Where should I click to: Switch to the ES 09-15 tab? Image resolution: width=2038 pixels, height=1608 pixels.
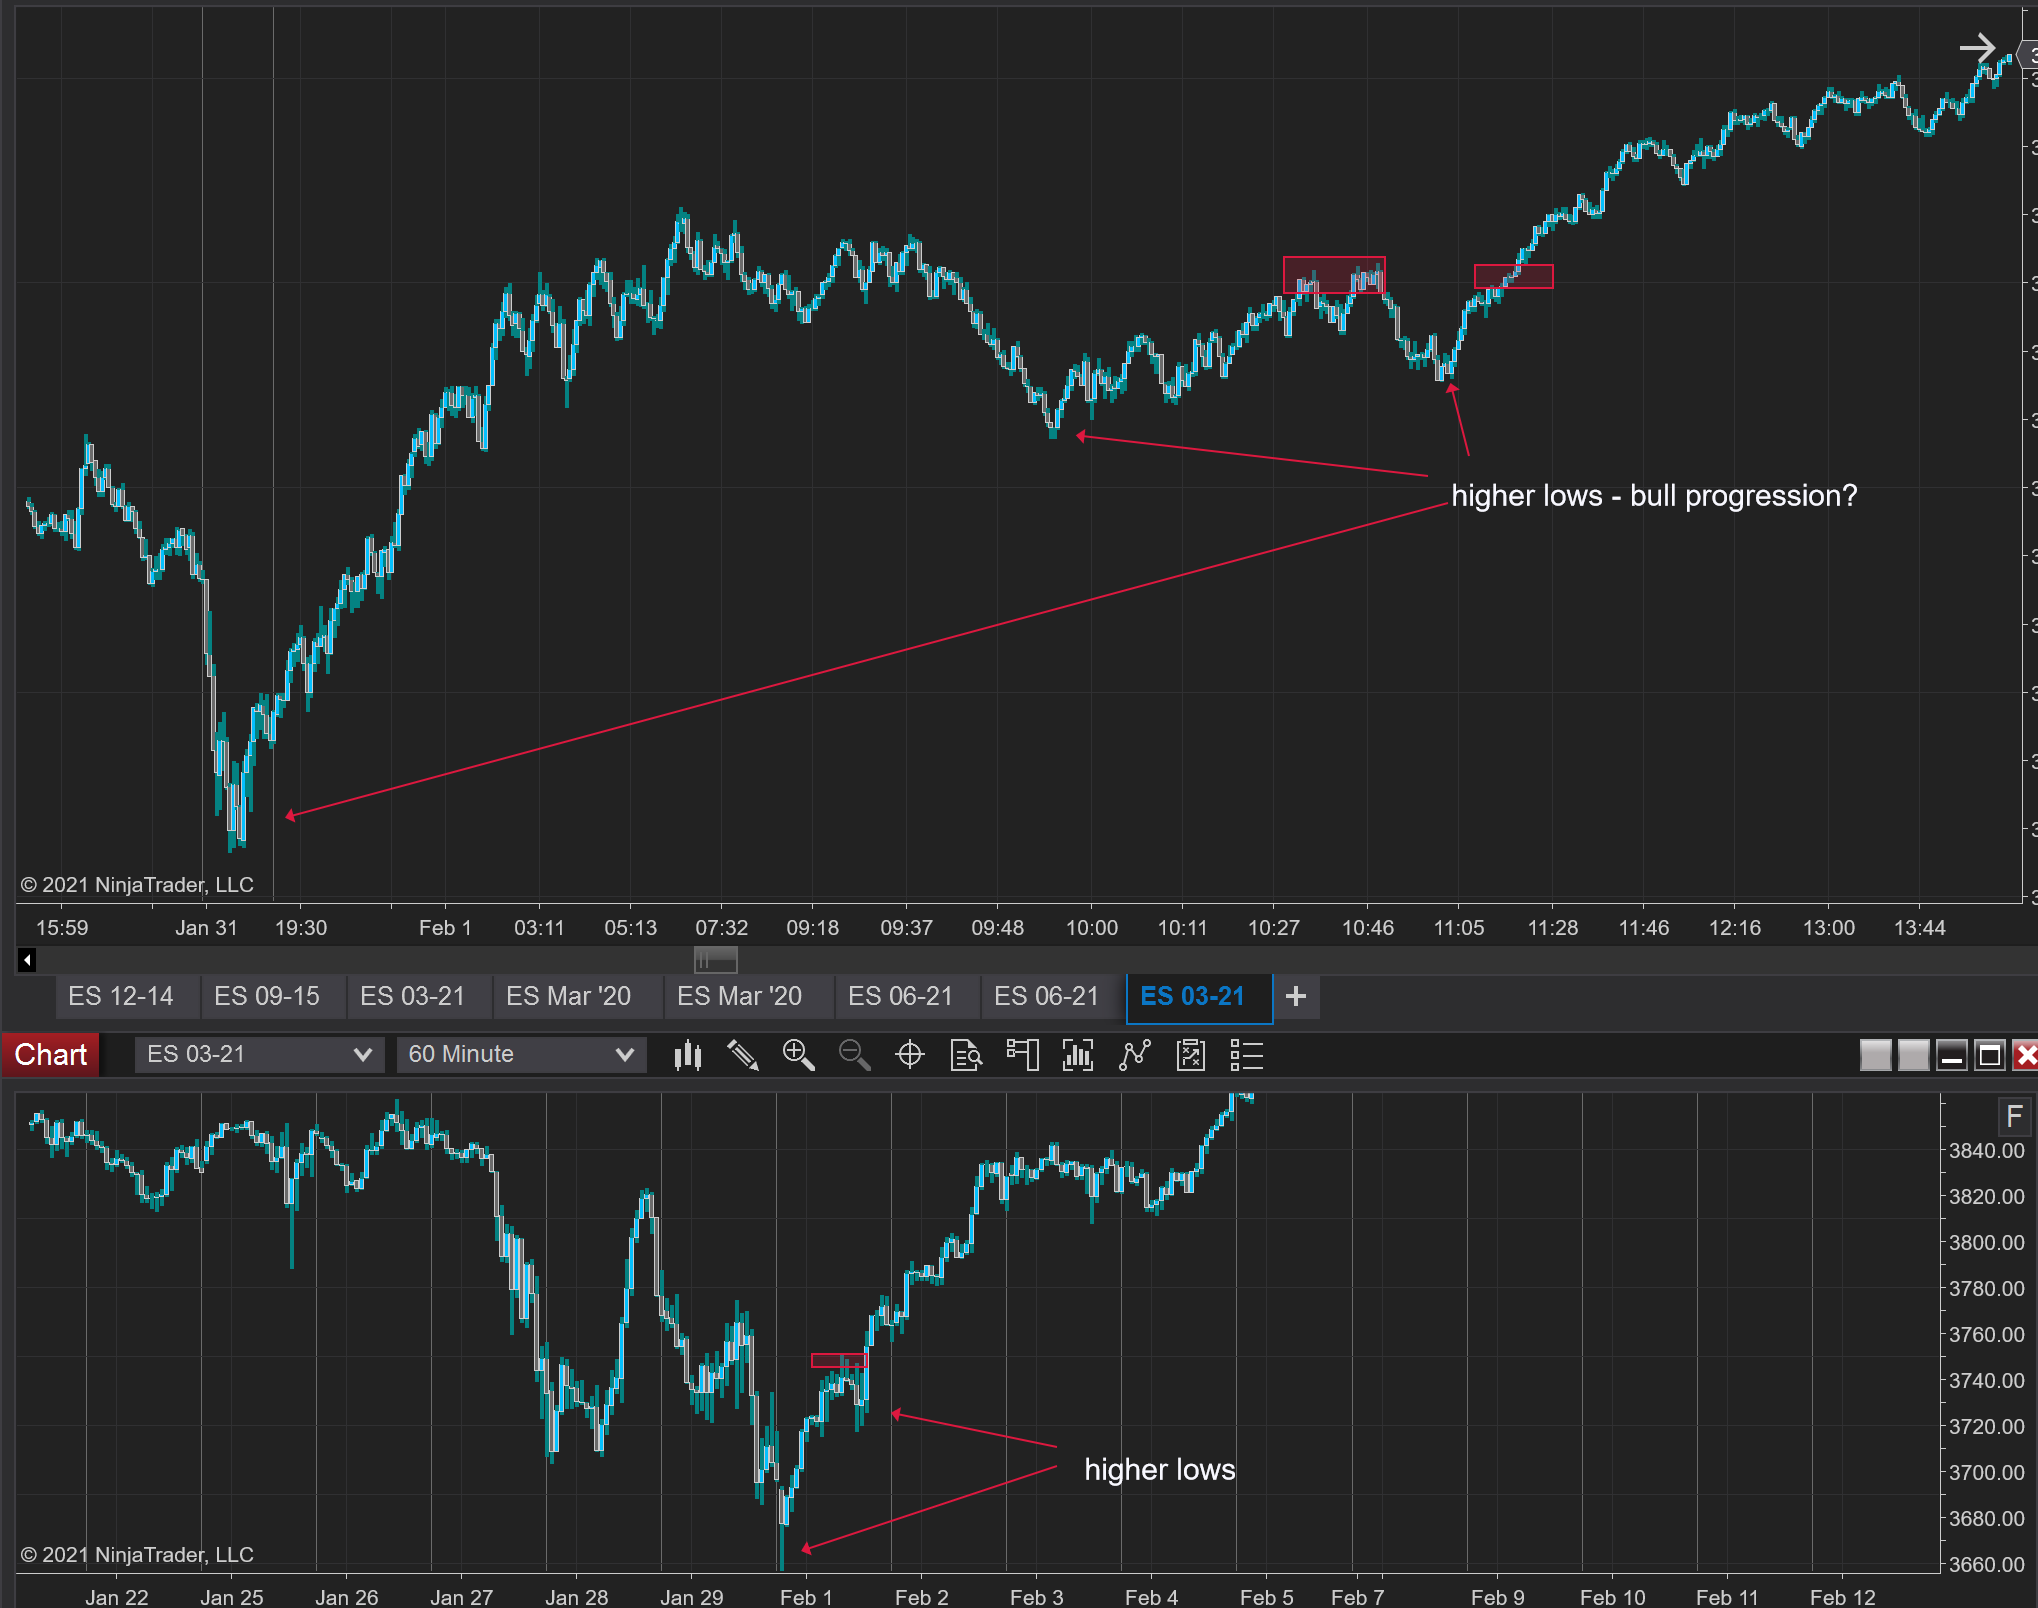pyautogui.click(x=267, y=996)
